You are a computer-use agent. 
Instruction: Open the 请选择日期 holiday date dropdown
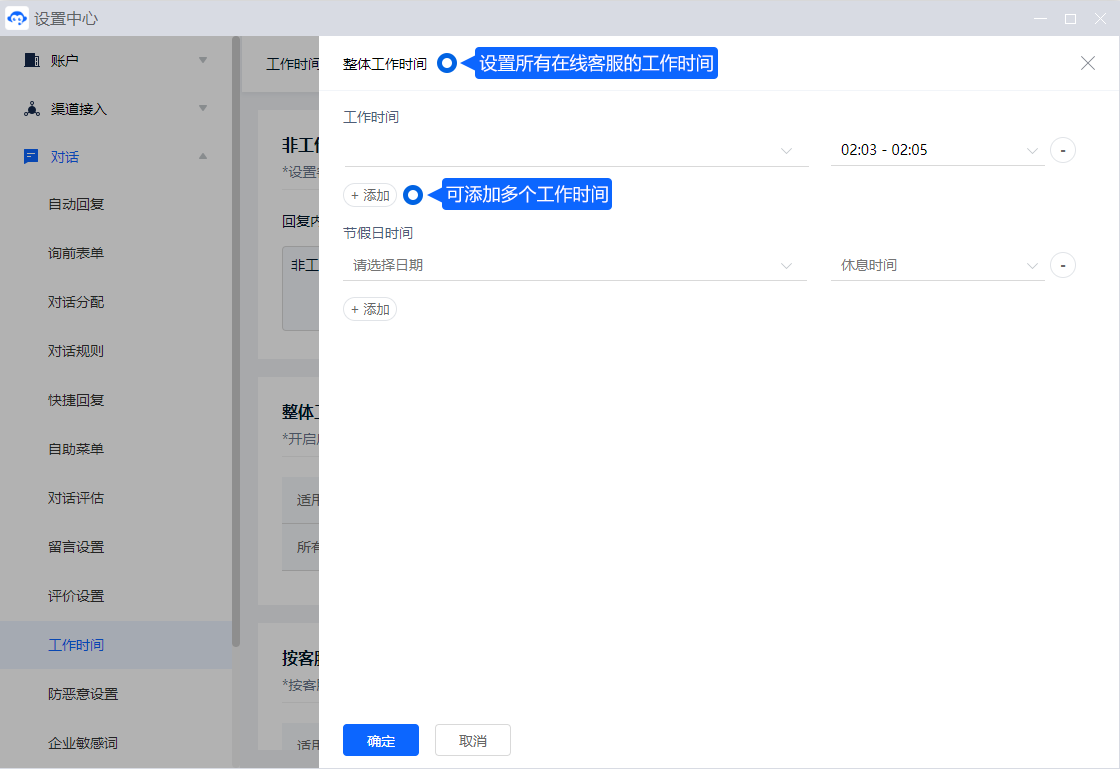tap(575, 265)
